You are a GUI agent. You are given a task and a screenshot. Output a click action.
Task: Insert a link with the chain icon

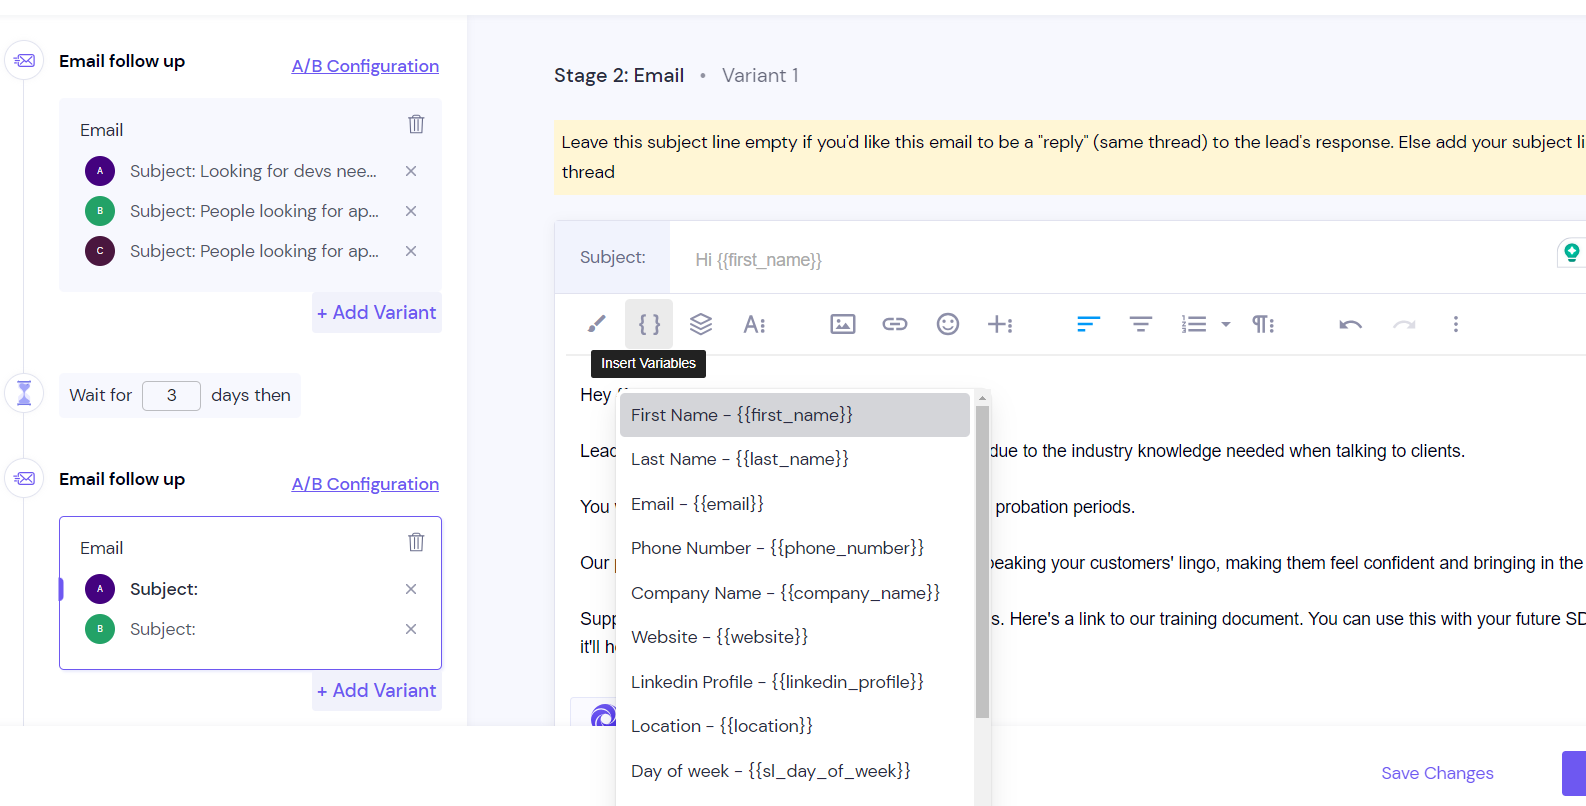(x=895, y=324)
